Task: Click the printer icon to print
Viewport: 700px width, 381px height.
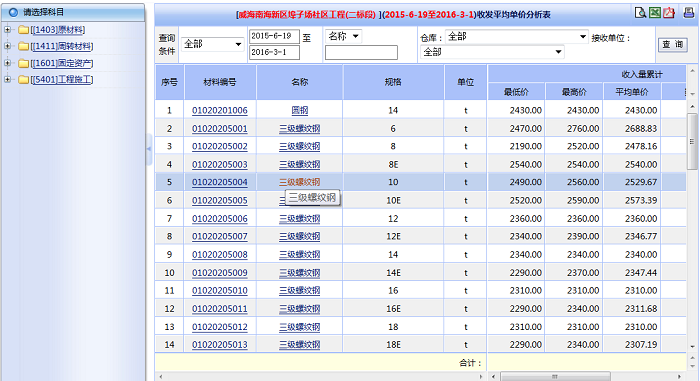Action: click(689, 13)
